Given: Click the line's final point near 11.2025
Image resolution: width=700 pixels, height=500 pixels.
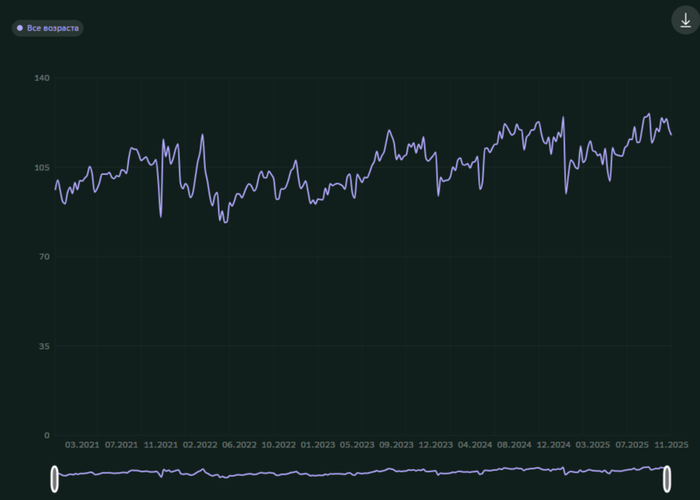Looking at the screenshot, I should [x=671, y=134].
